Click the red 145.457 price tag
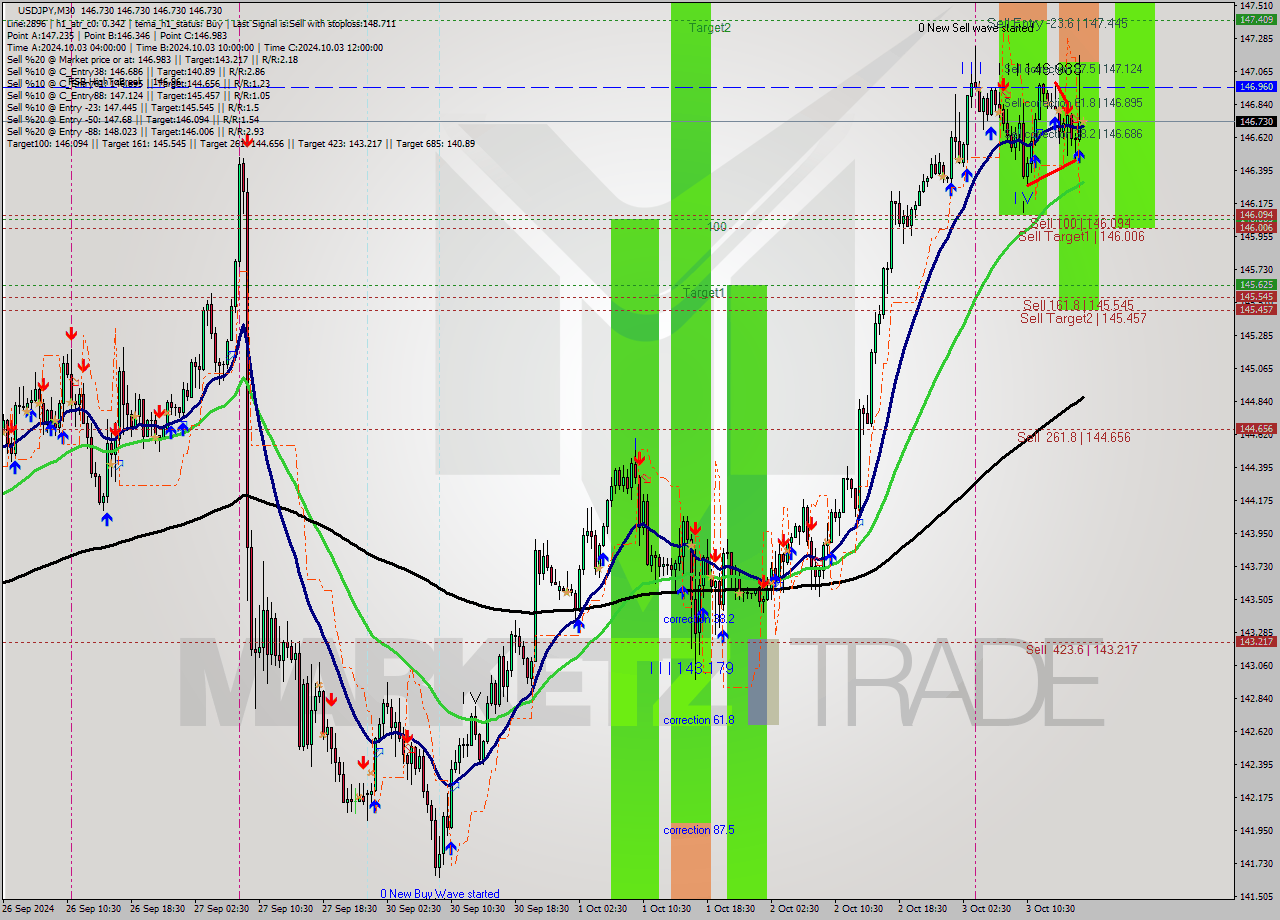Image resolution: width=1280 pixels, height=920 pixels. 1256,309
